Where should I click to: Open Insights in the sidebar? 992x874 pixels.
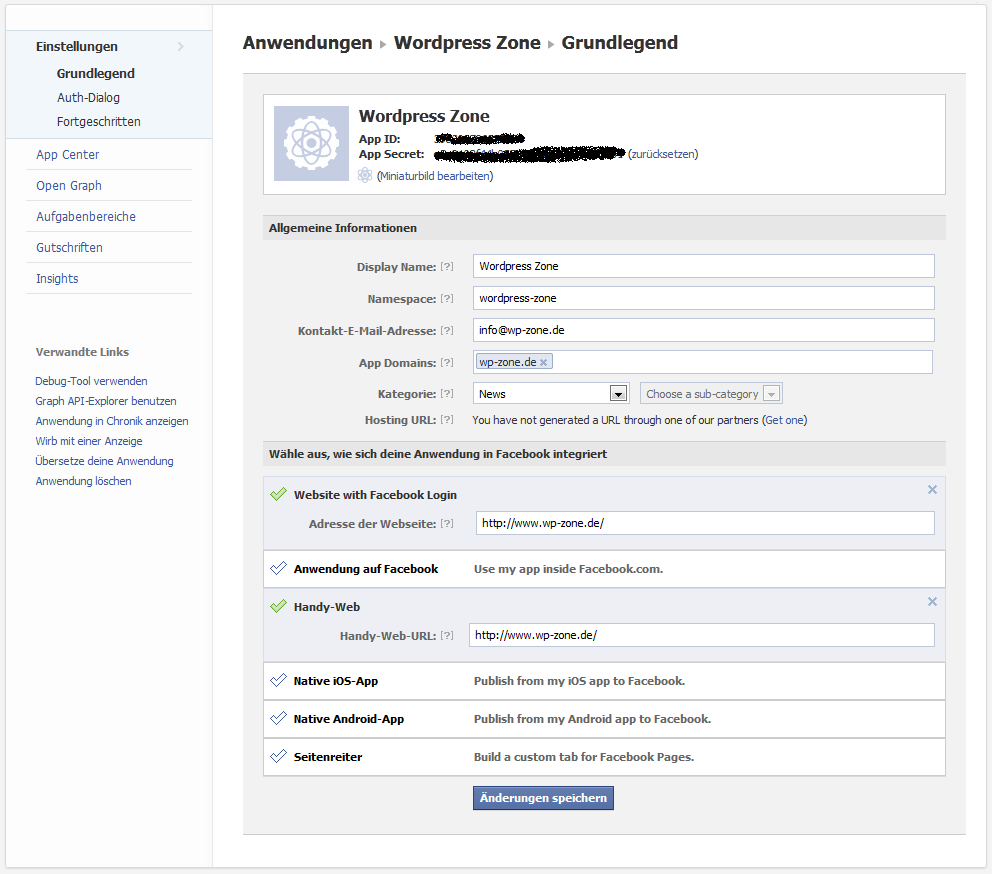[x=57, y=278]
